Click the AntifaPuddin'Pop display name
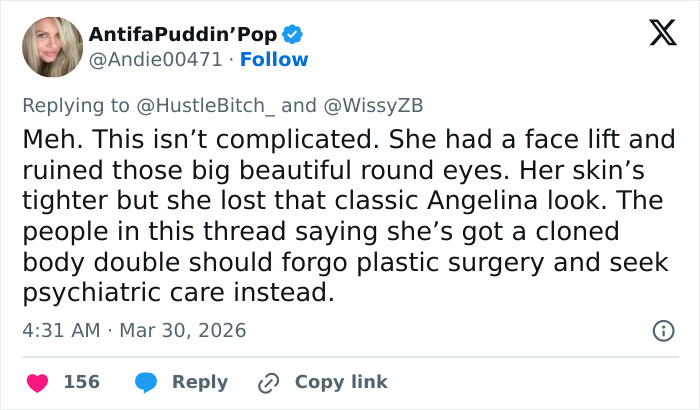 tap(182, 35)
